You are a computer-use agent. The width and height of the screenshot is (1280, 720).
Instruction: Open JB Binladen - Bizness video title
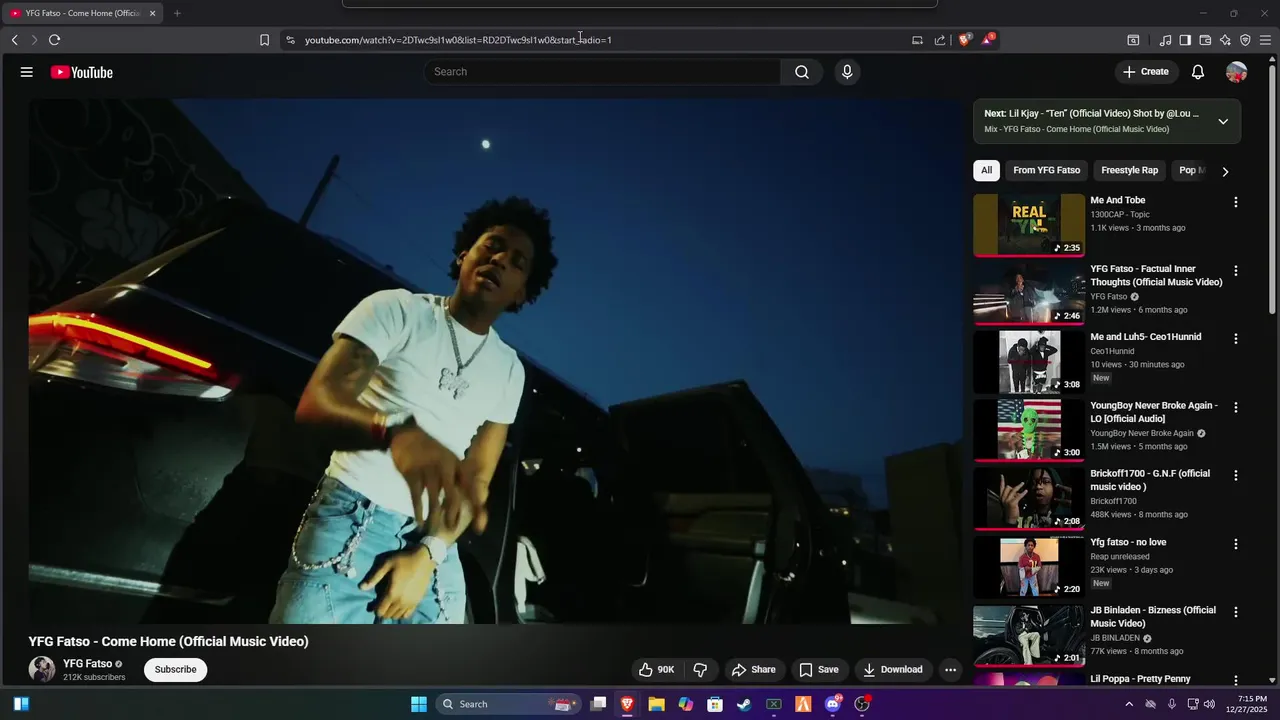(x=1152, y=617)
